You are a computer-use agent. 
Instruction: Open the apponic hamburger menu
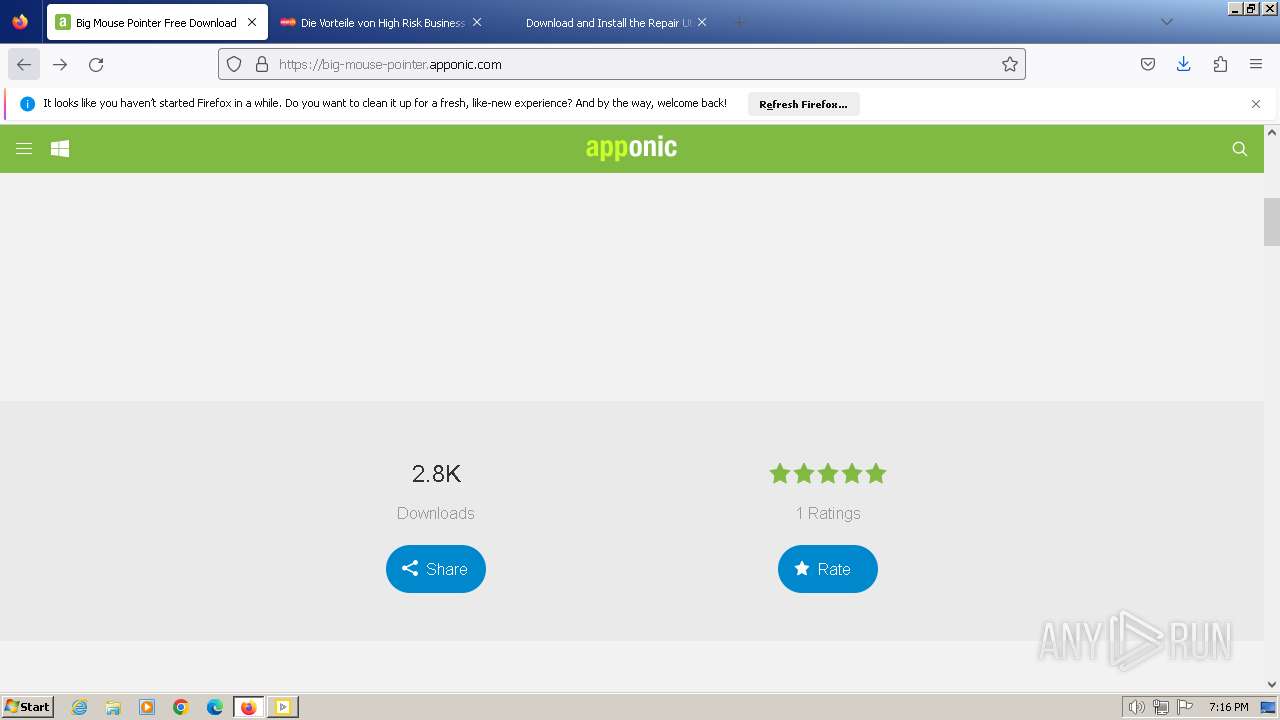(x=24, y=149)
